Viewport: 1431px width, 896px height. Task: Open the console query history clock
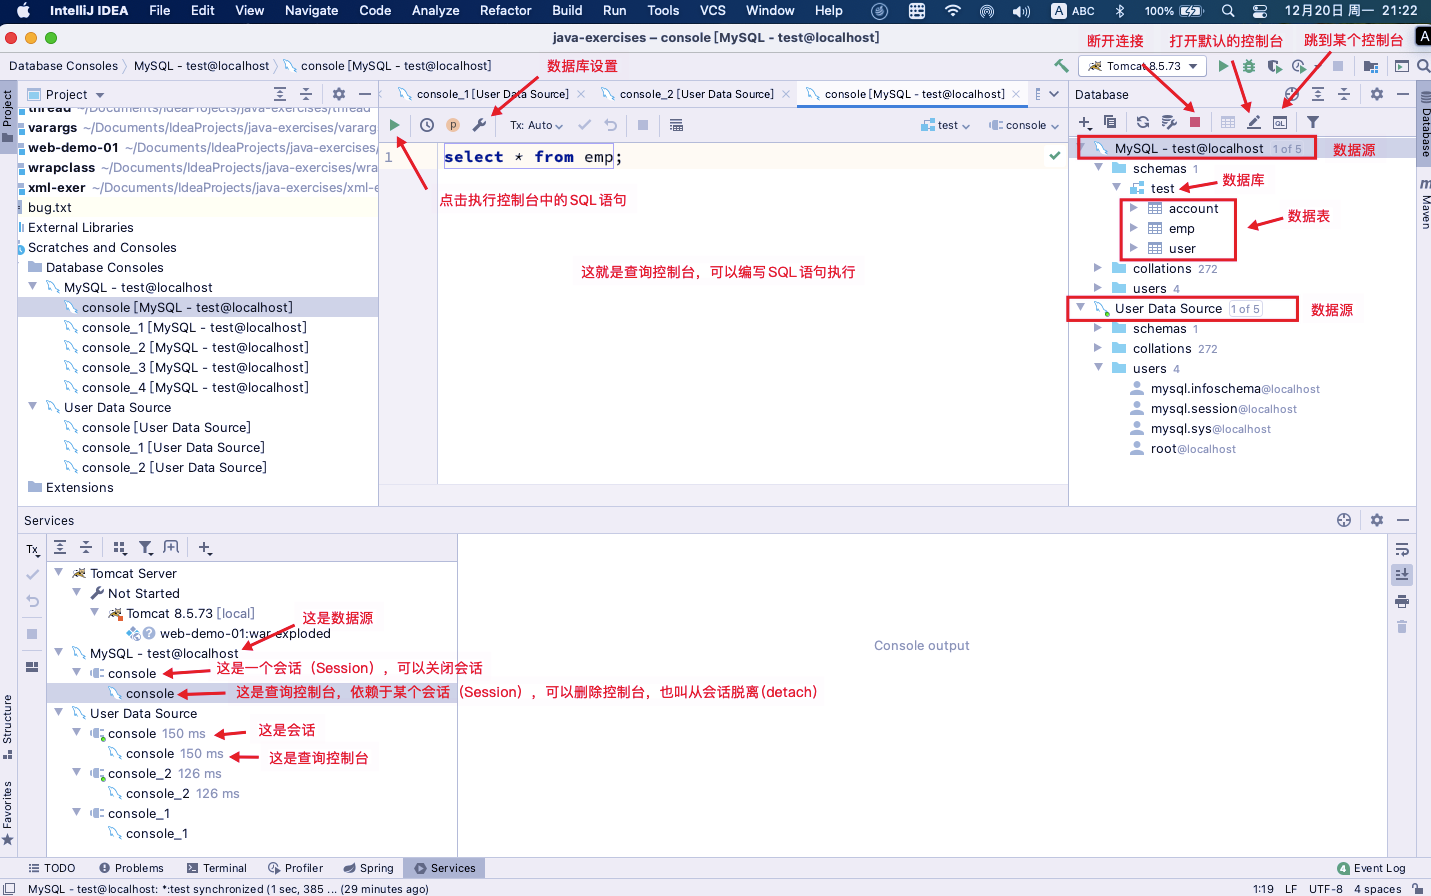click(x=427, y=125)
